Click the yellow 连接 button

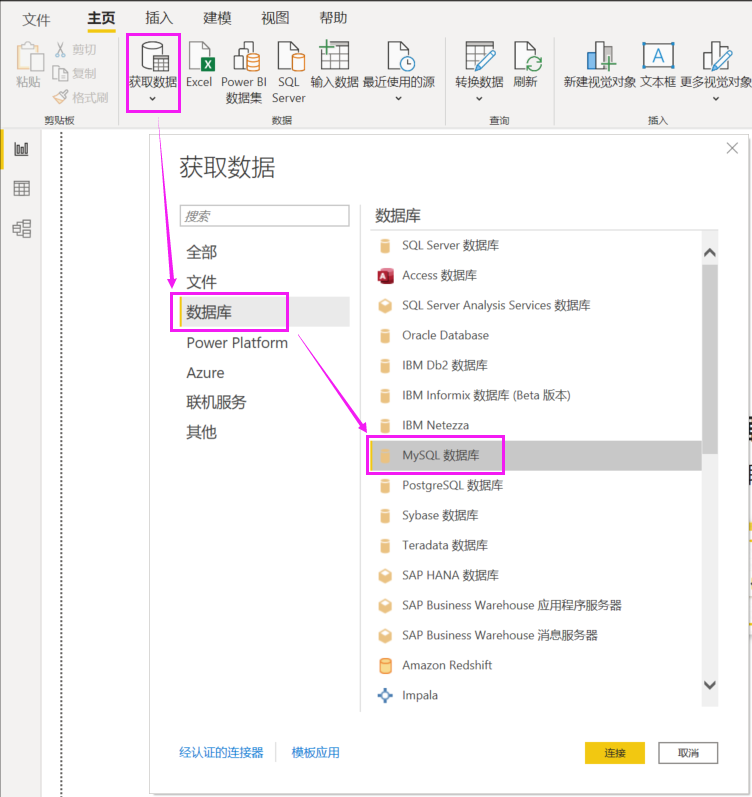click(615, 753)
